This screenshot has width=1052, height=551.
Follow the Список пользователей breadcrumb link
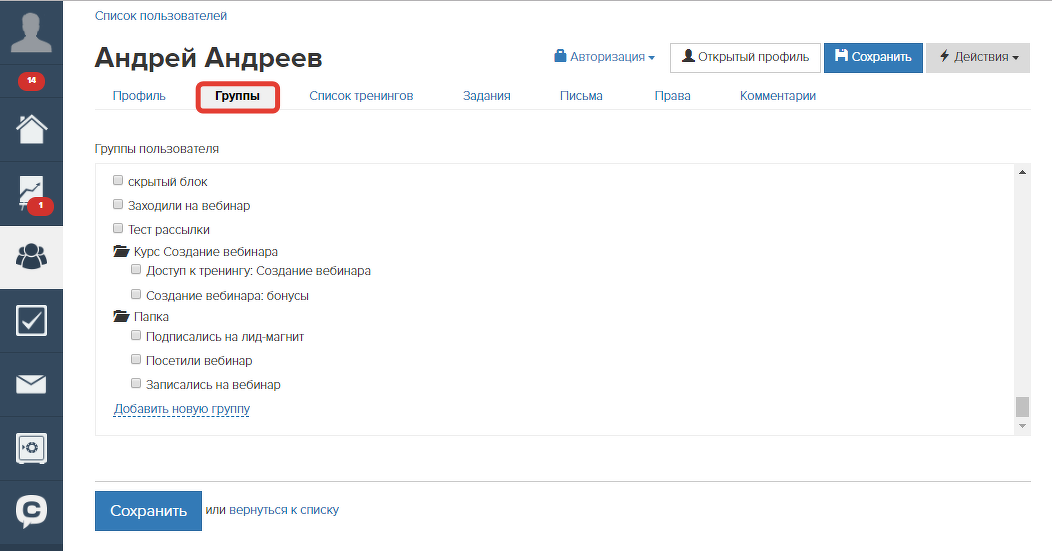[x=161, y=15]
